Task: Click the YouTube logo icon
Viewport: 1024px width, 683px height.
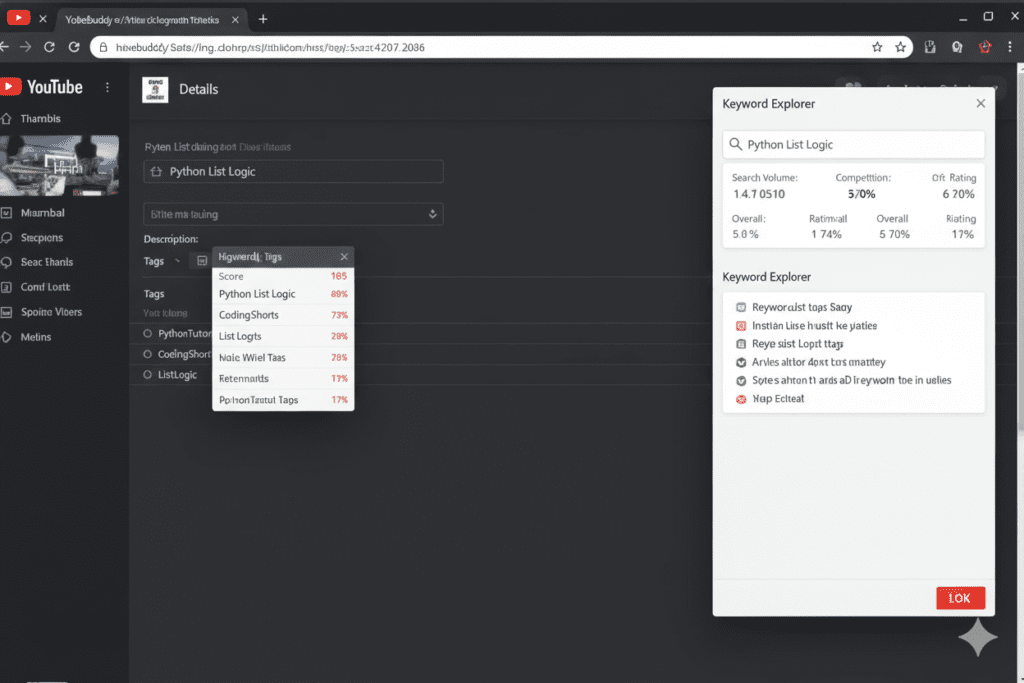Action: coord(12,87)
